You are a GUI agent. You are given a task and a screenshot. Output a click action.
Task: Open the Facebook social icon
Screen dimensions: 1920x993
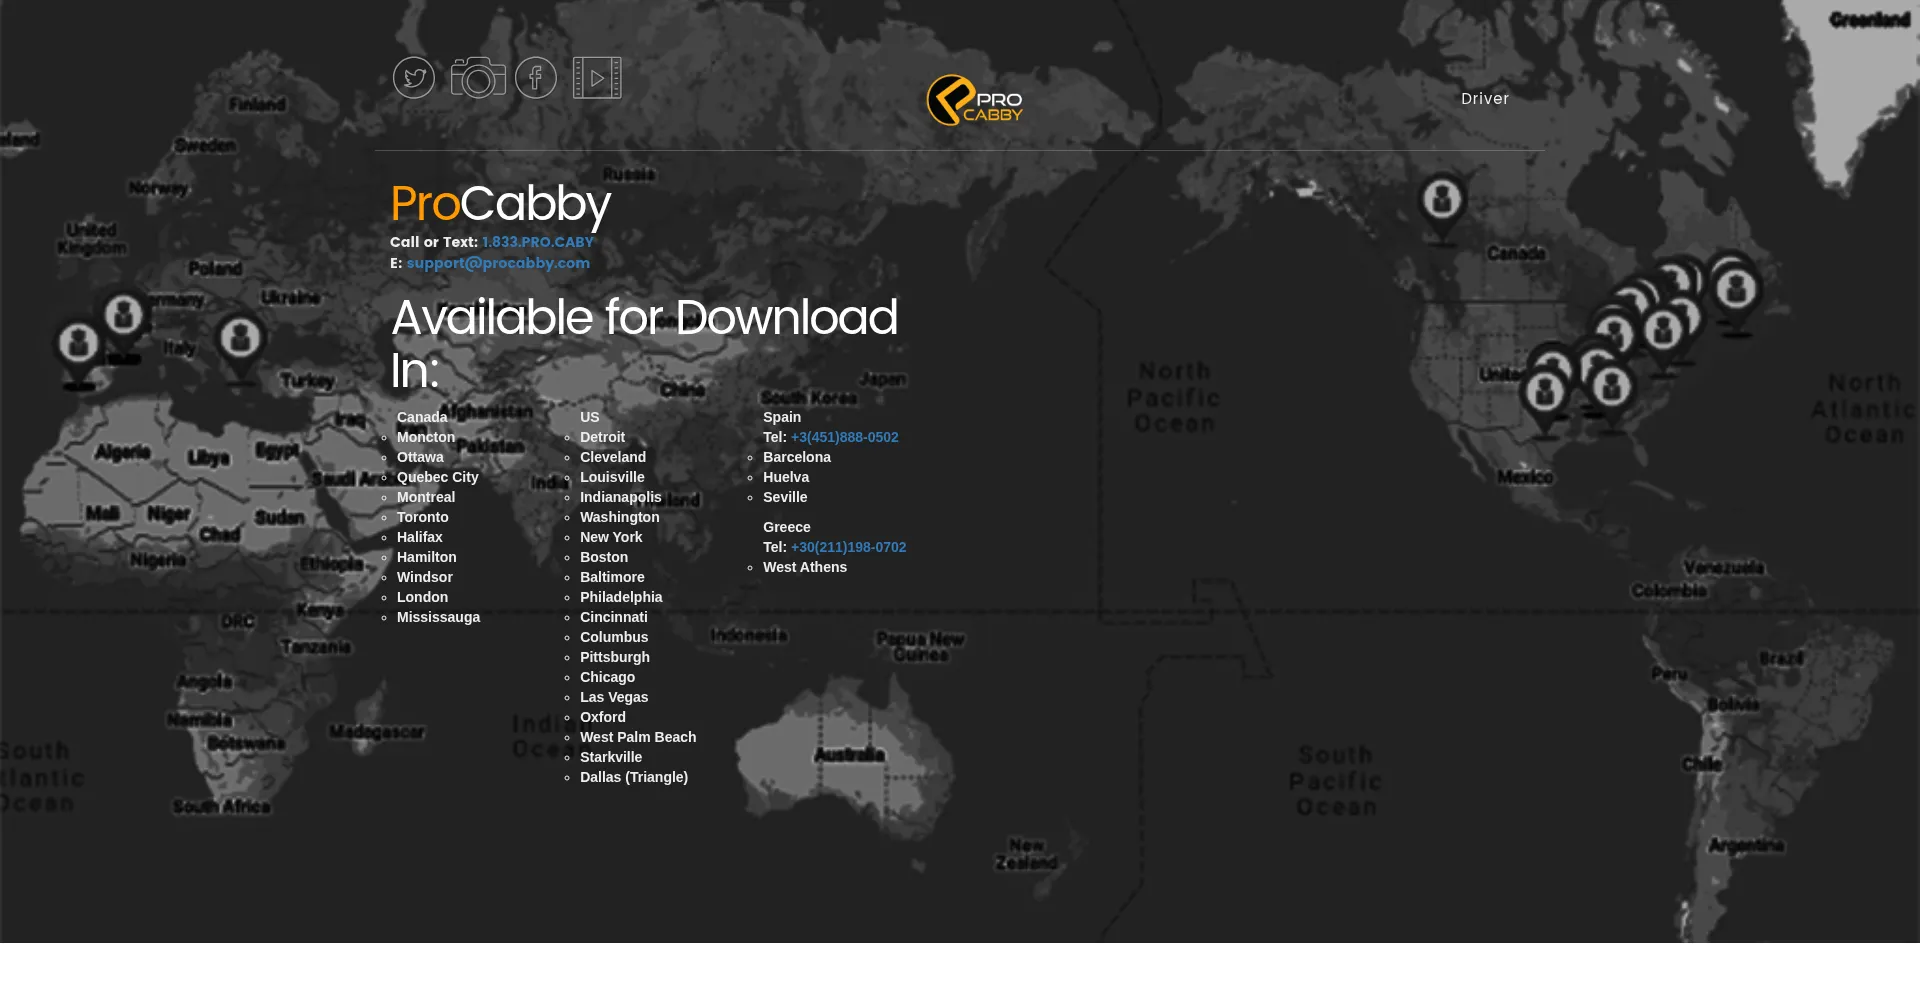coord(536,78)
